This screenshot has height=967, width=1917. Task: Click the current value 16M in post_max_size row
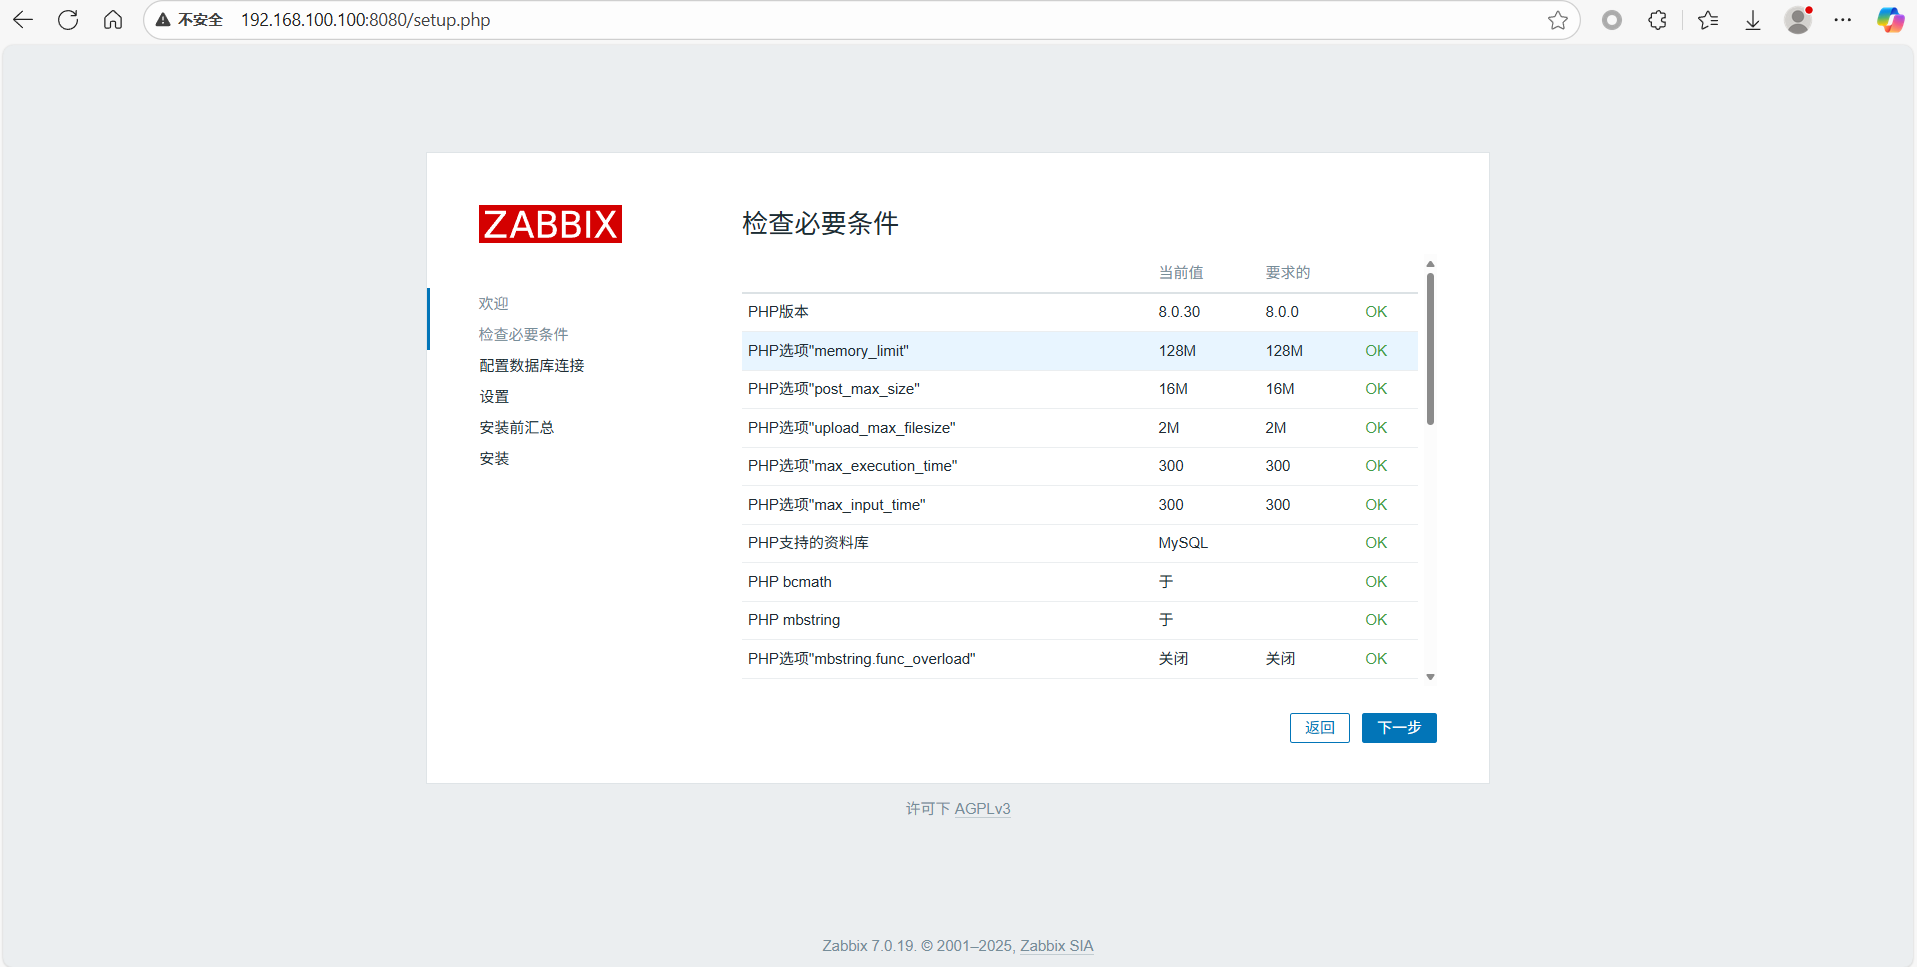coord(1173,389)
